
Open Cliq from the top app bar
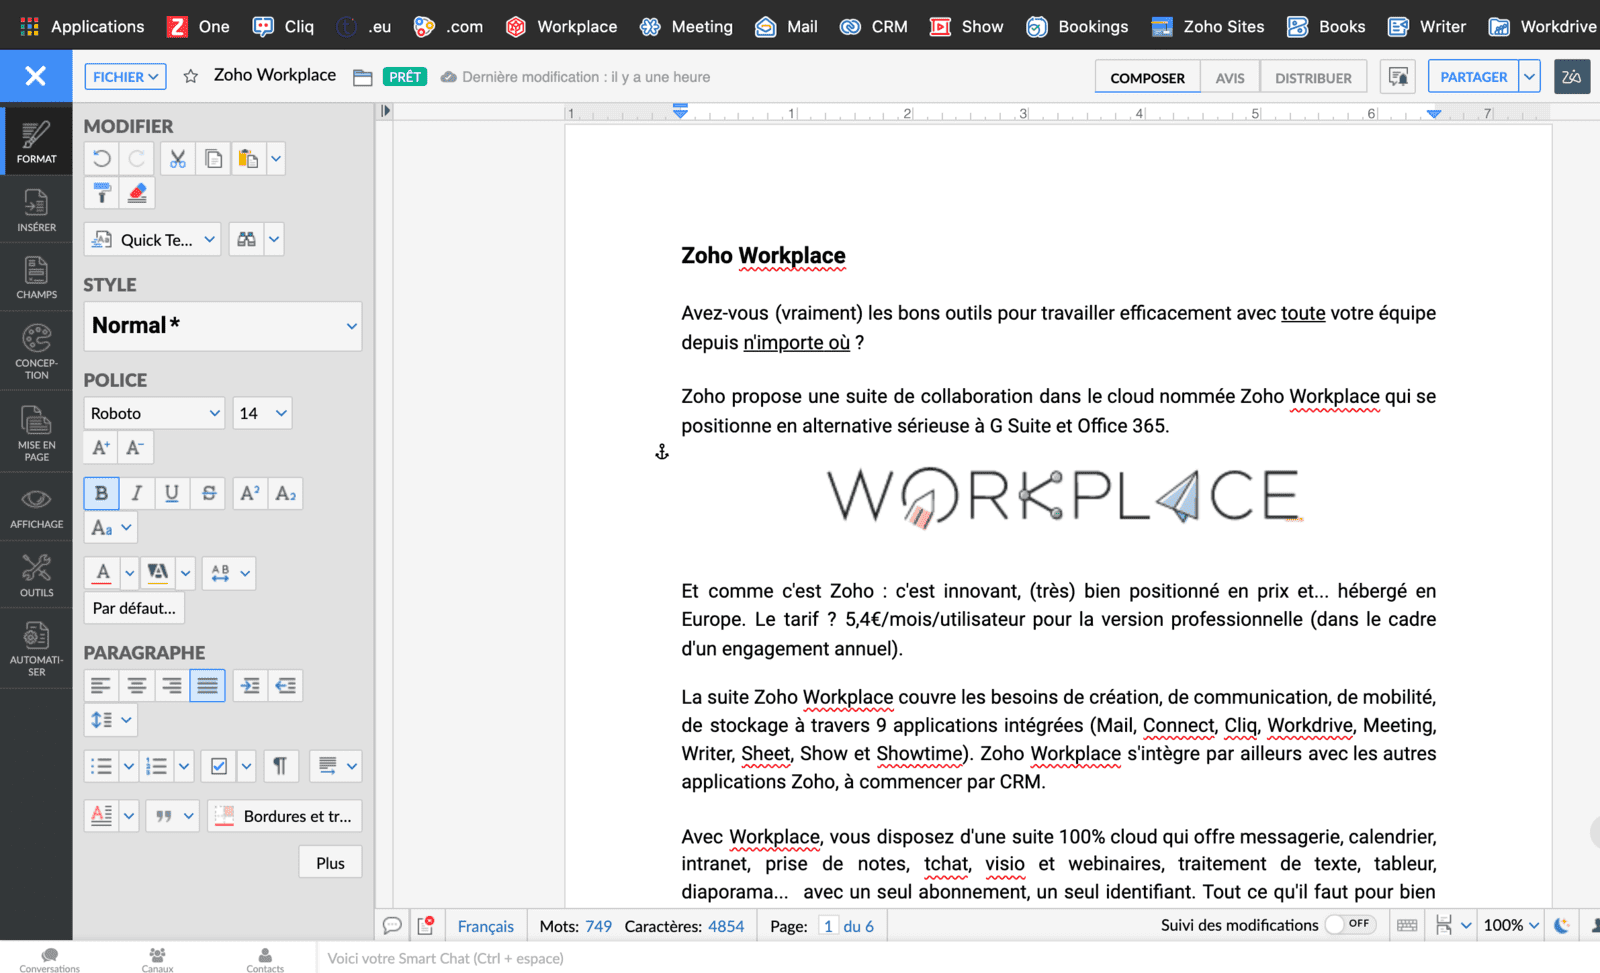click(284, 26)
